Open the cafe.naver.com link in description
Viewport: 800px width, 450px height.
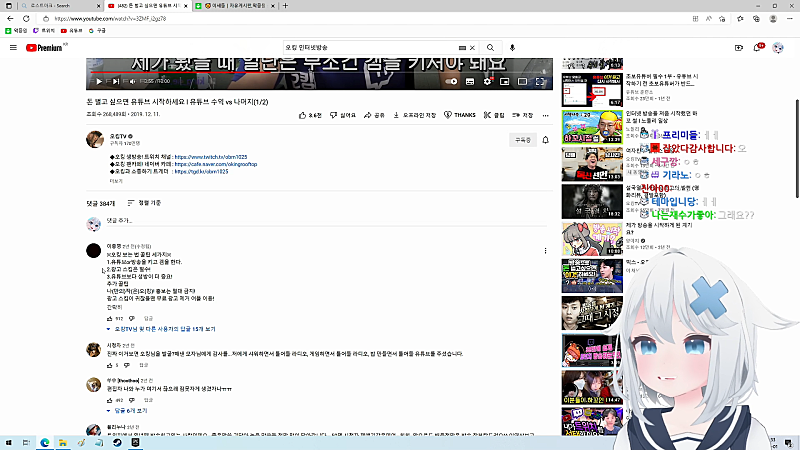[x=216, y=164]
